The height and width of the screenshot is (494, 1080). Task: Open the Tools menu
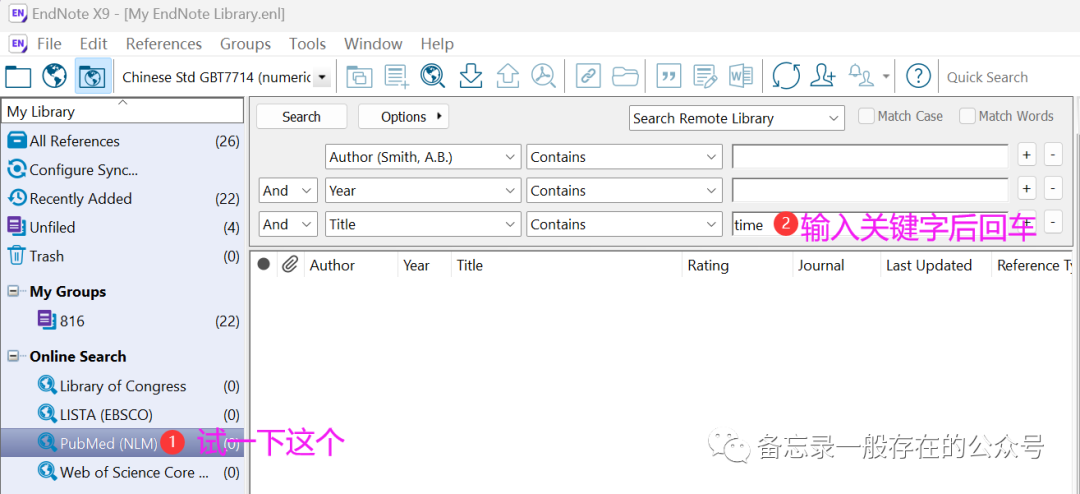pyautogui.click(x=307, y=44)
